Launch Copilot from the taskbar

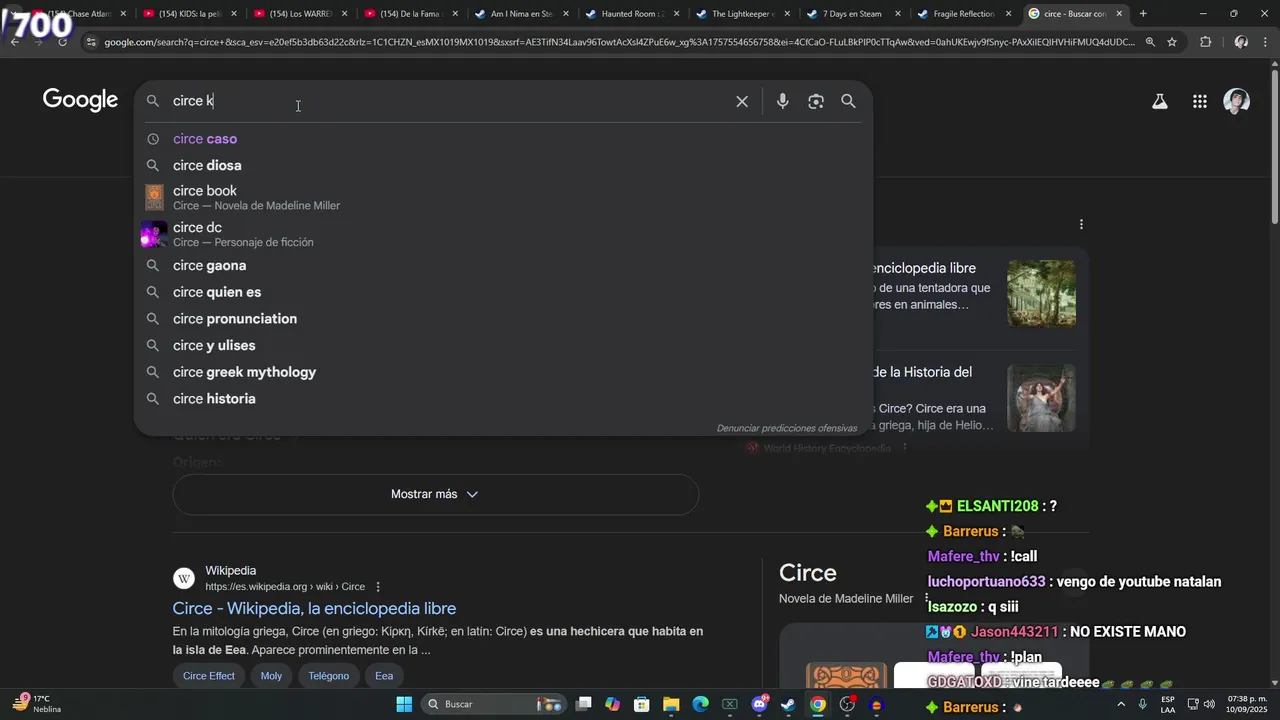(x=613, y=704)
